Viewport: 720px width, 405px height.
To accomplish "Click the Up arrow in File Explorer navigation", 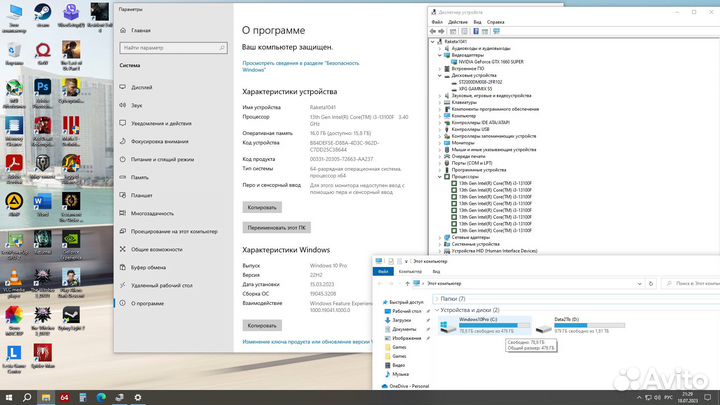I will (407, 284).
